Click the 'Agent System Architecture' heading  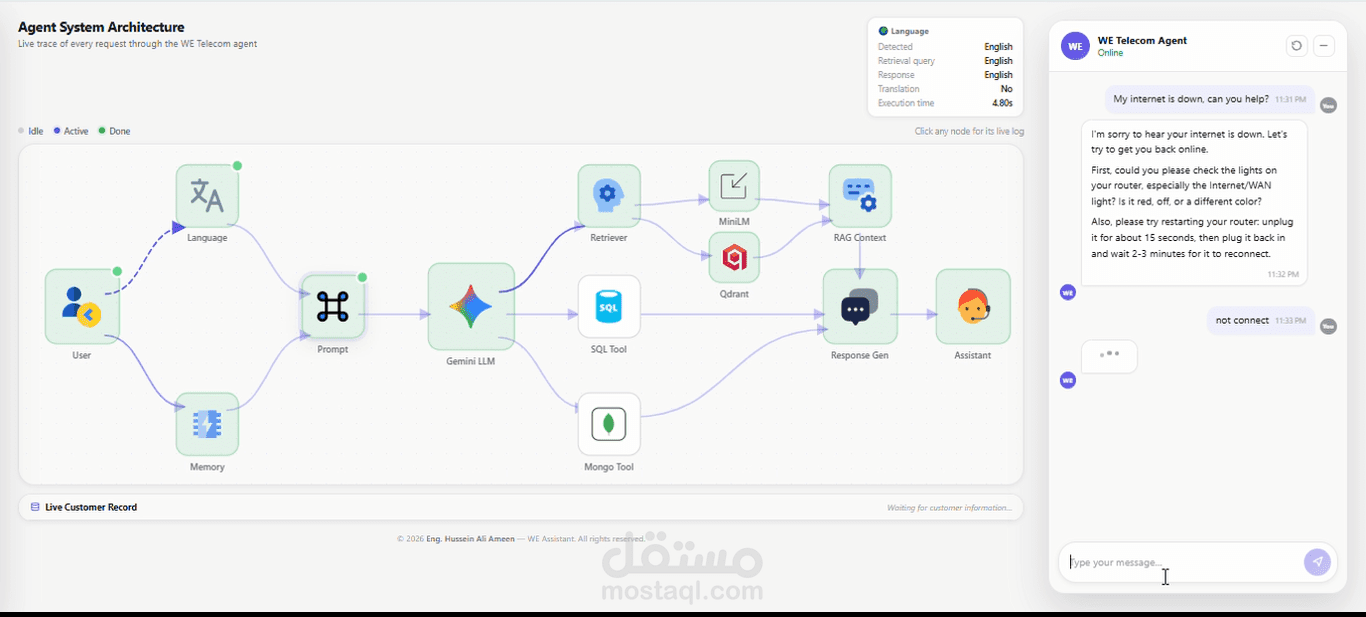(x=101, y=27)
